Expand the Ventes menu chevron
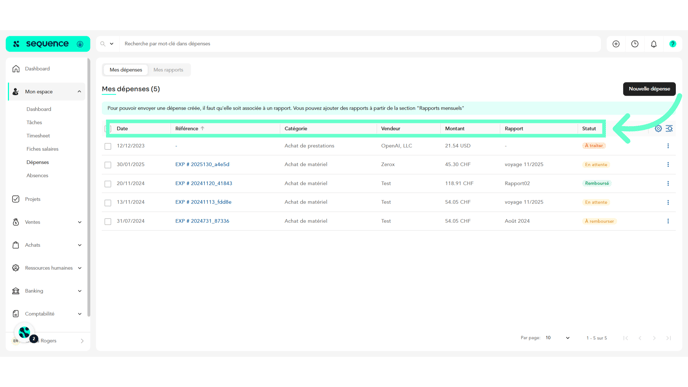 tap(79, 222)
